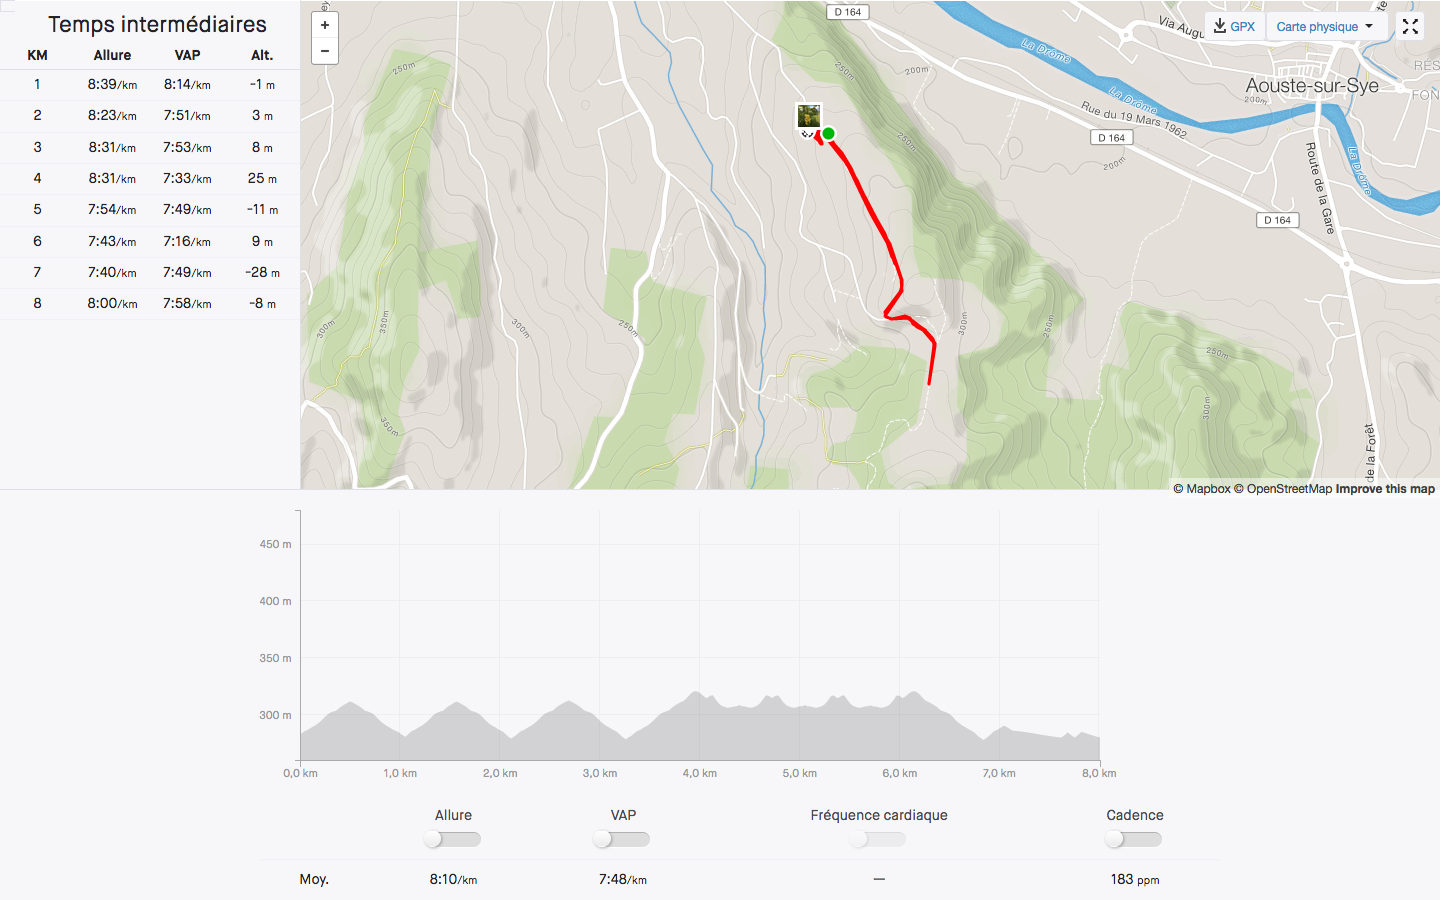Open the Mapbox attribution link

[x=1202, y=489]
